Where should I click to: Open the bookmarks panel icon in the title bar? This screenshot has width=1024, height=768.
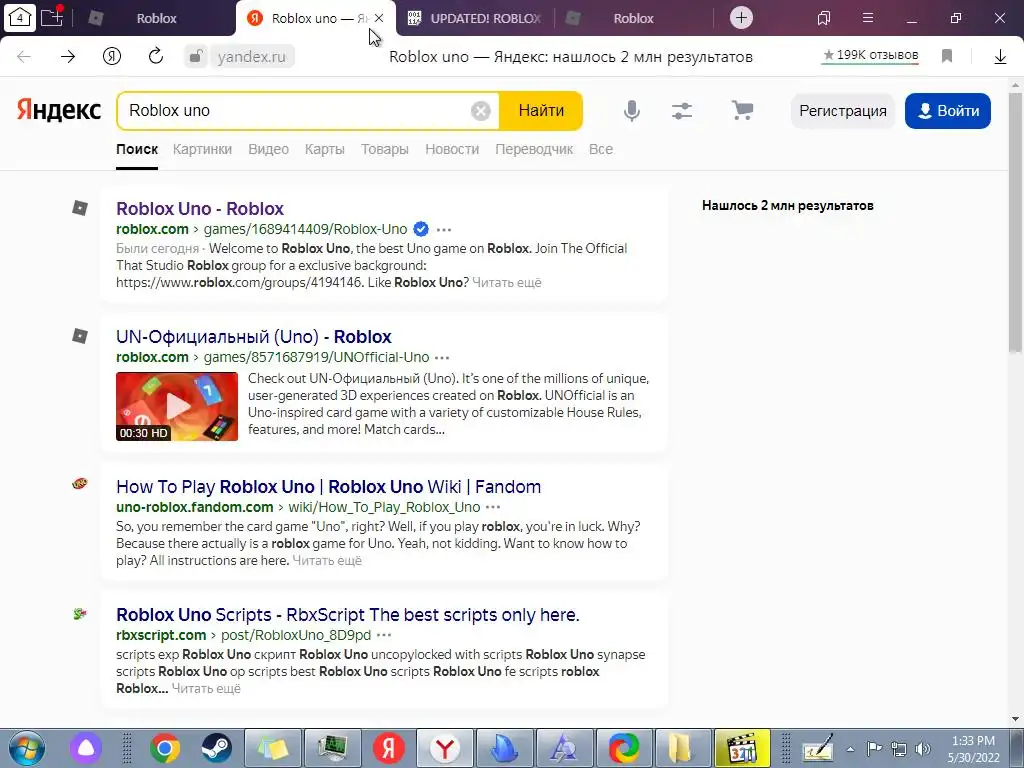tap(824, 18)
